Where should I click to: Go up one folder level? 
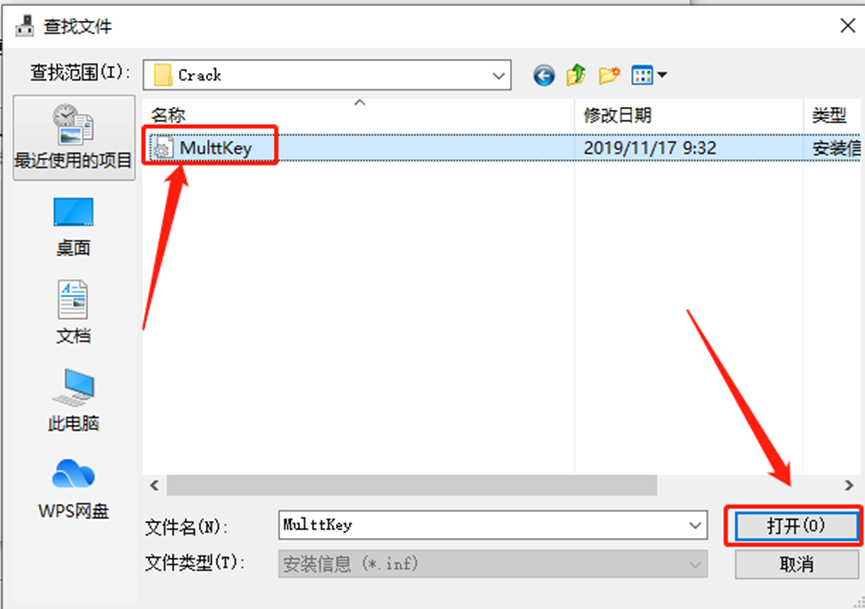coord(576,74)
